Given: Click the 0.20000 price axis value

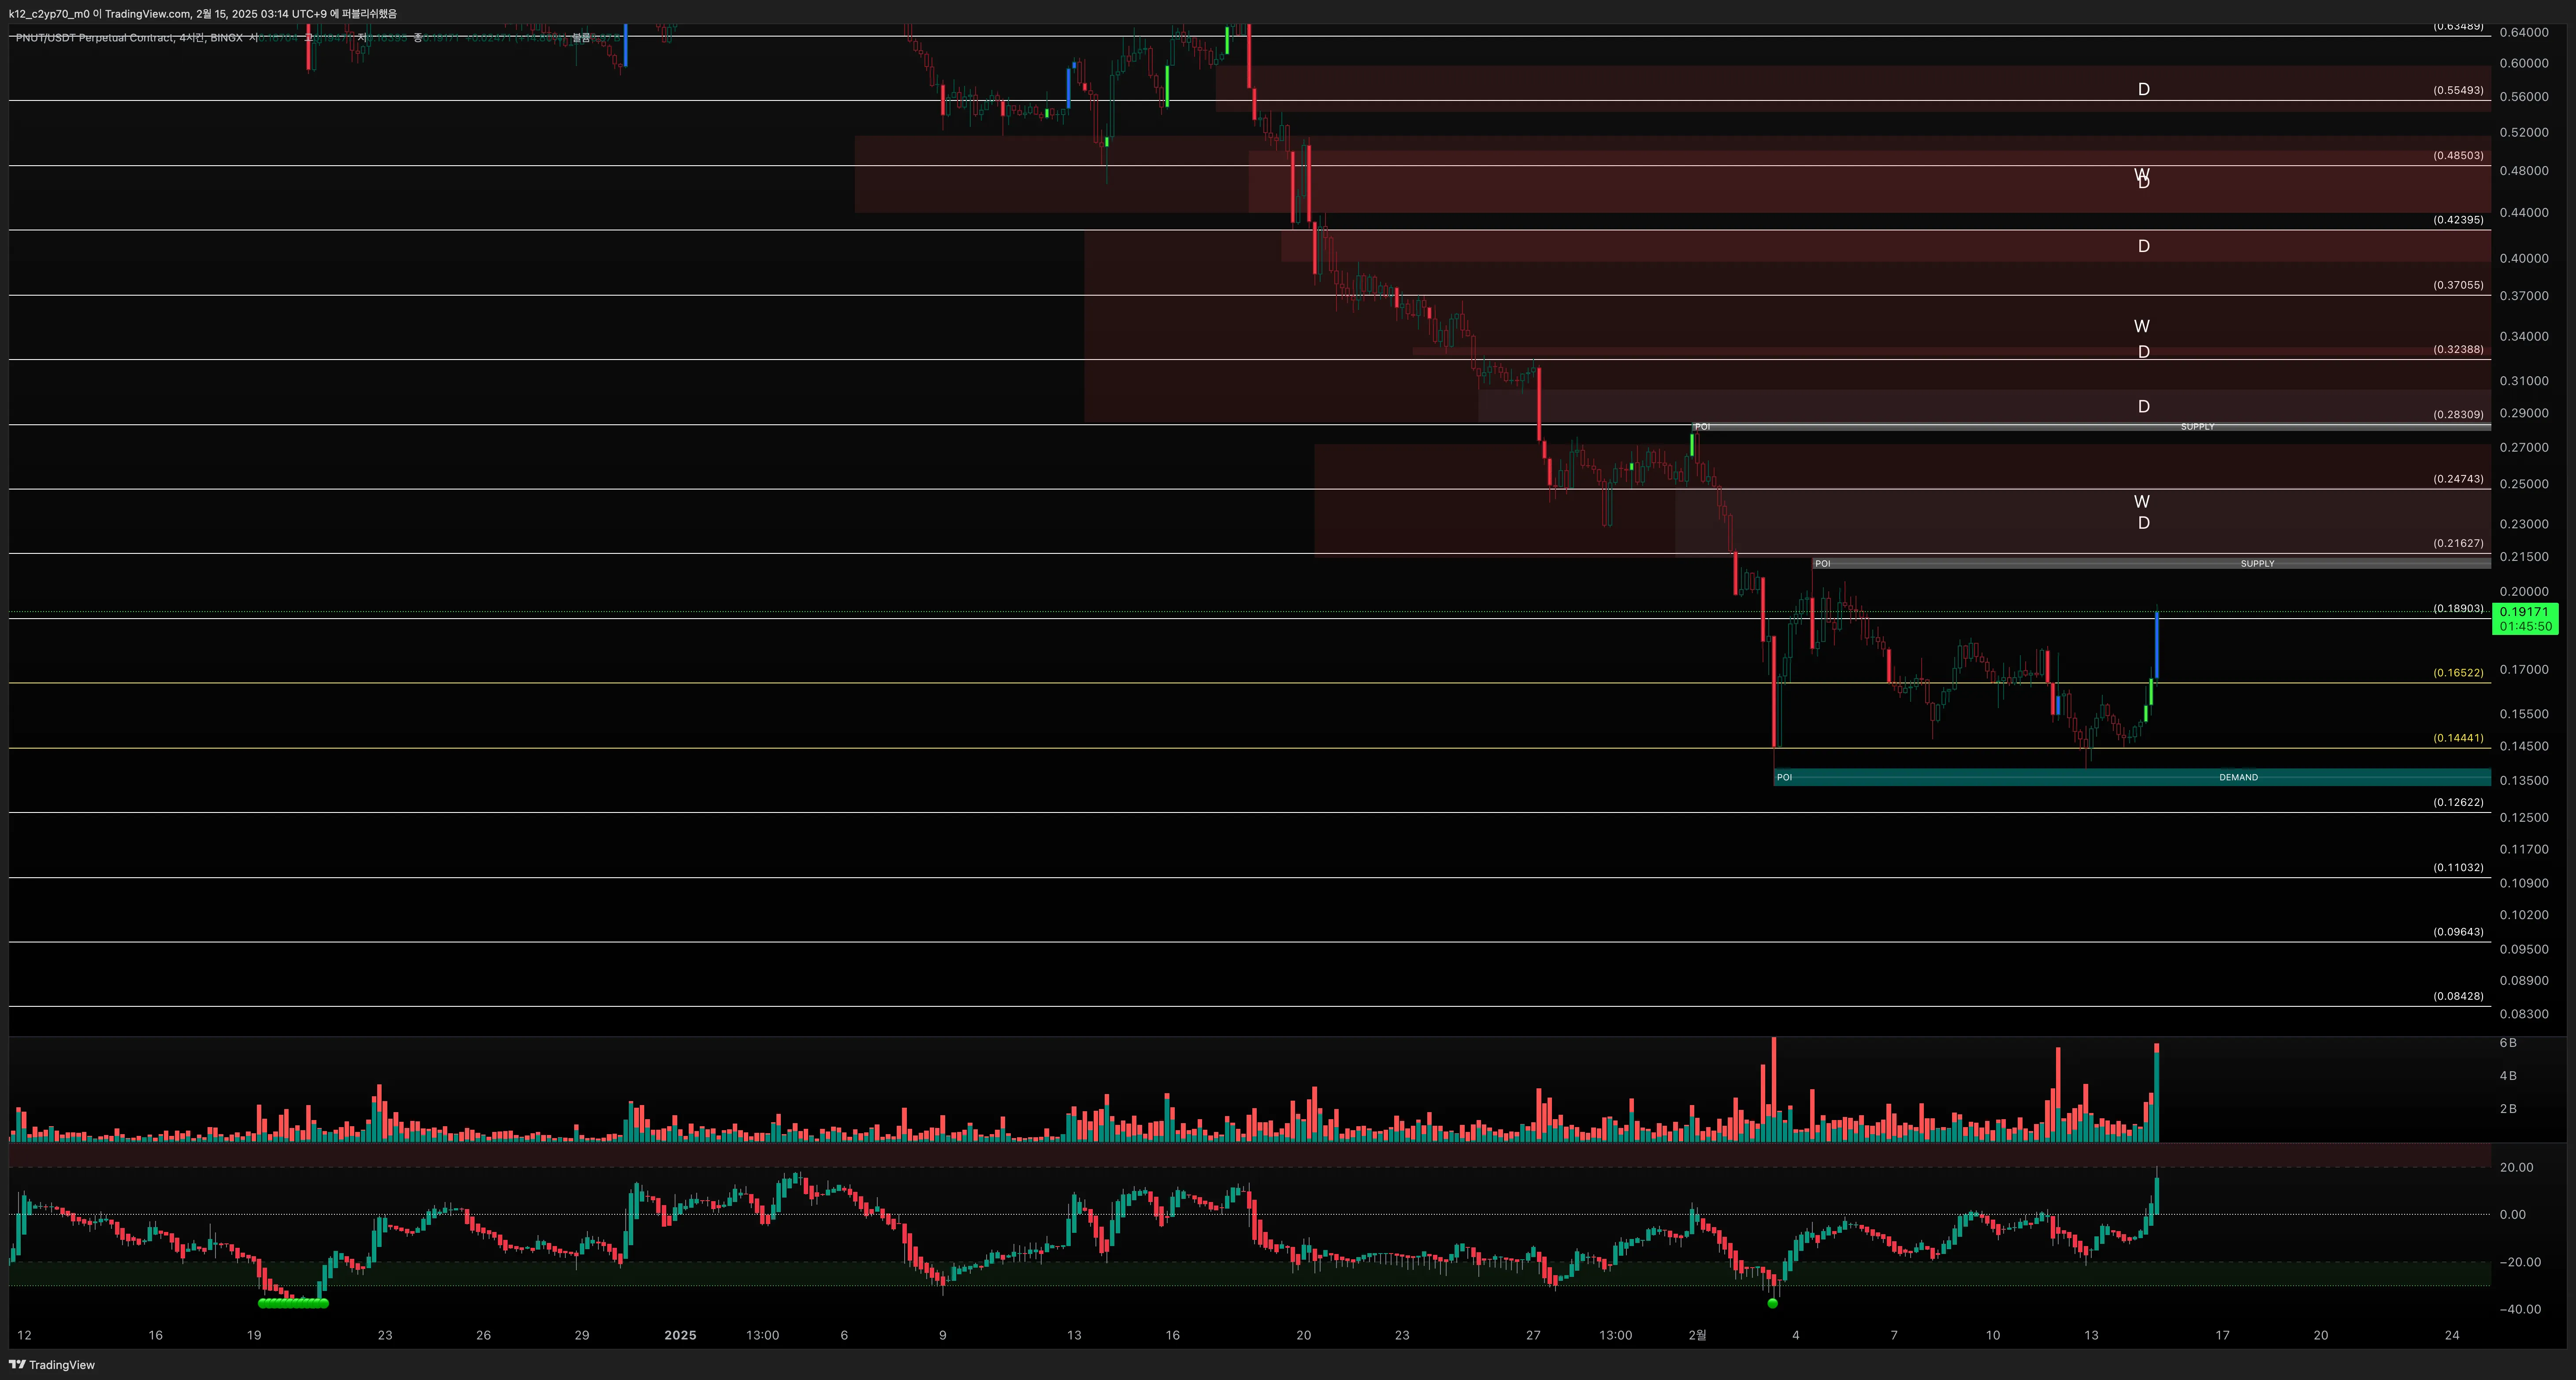Looking at the screenshot, I should 2524,592.
